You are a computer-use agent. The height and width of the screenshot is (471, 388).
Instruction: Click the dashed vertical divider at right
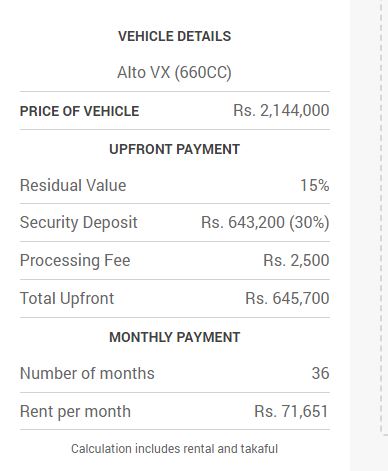[x=382, y=217]
